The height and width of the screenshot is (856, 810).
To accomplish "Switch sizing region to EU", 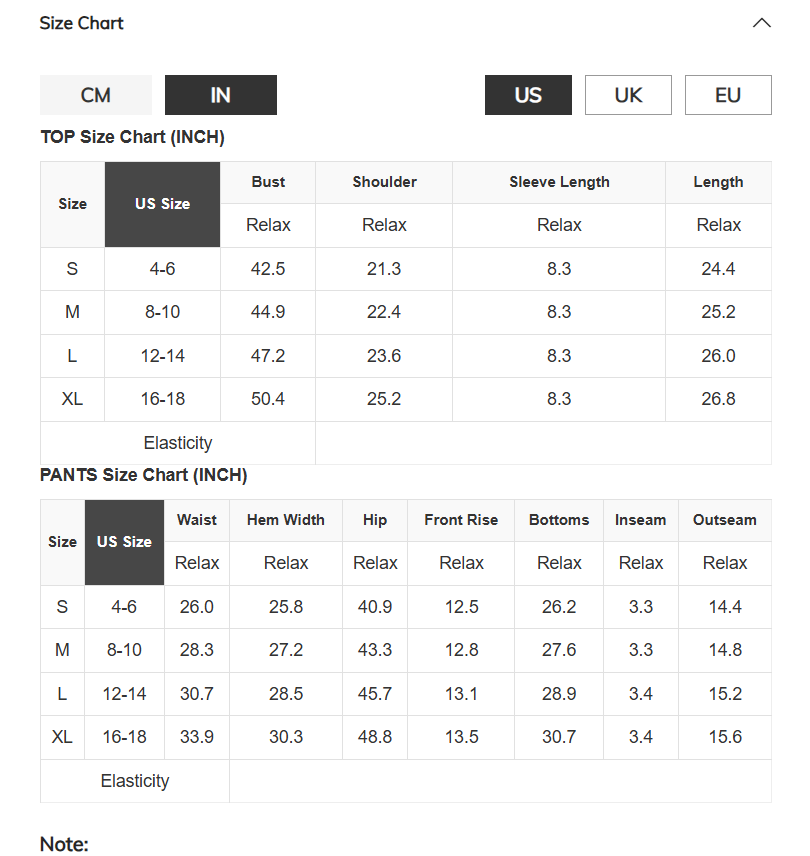I will click(728, 95).
